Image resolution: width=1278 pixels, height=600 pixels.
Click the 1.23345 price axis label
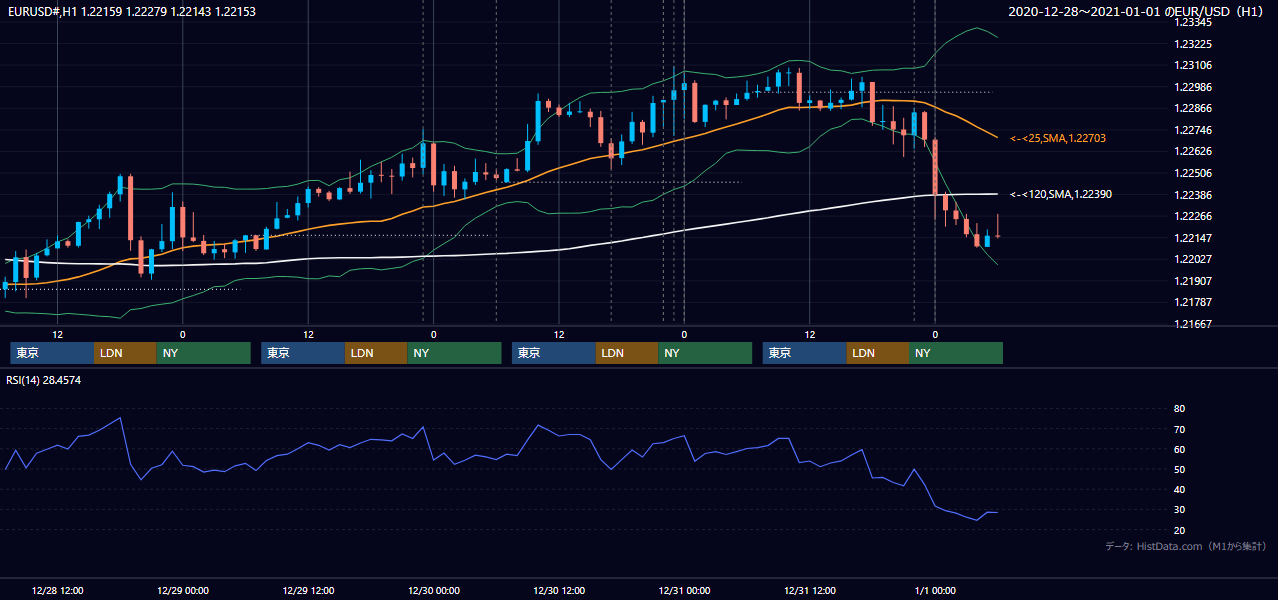coord(1193,22)
